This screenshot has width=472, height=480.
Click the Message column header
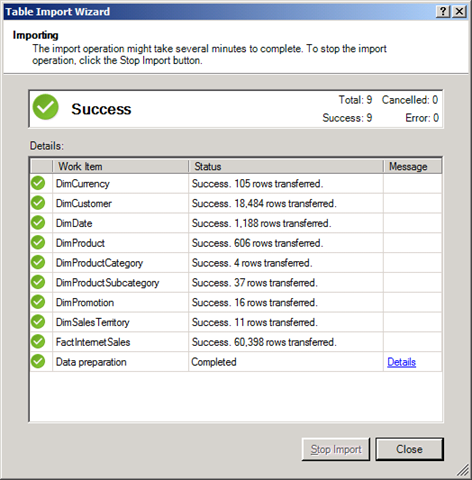click(413, 166)
